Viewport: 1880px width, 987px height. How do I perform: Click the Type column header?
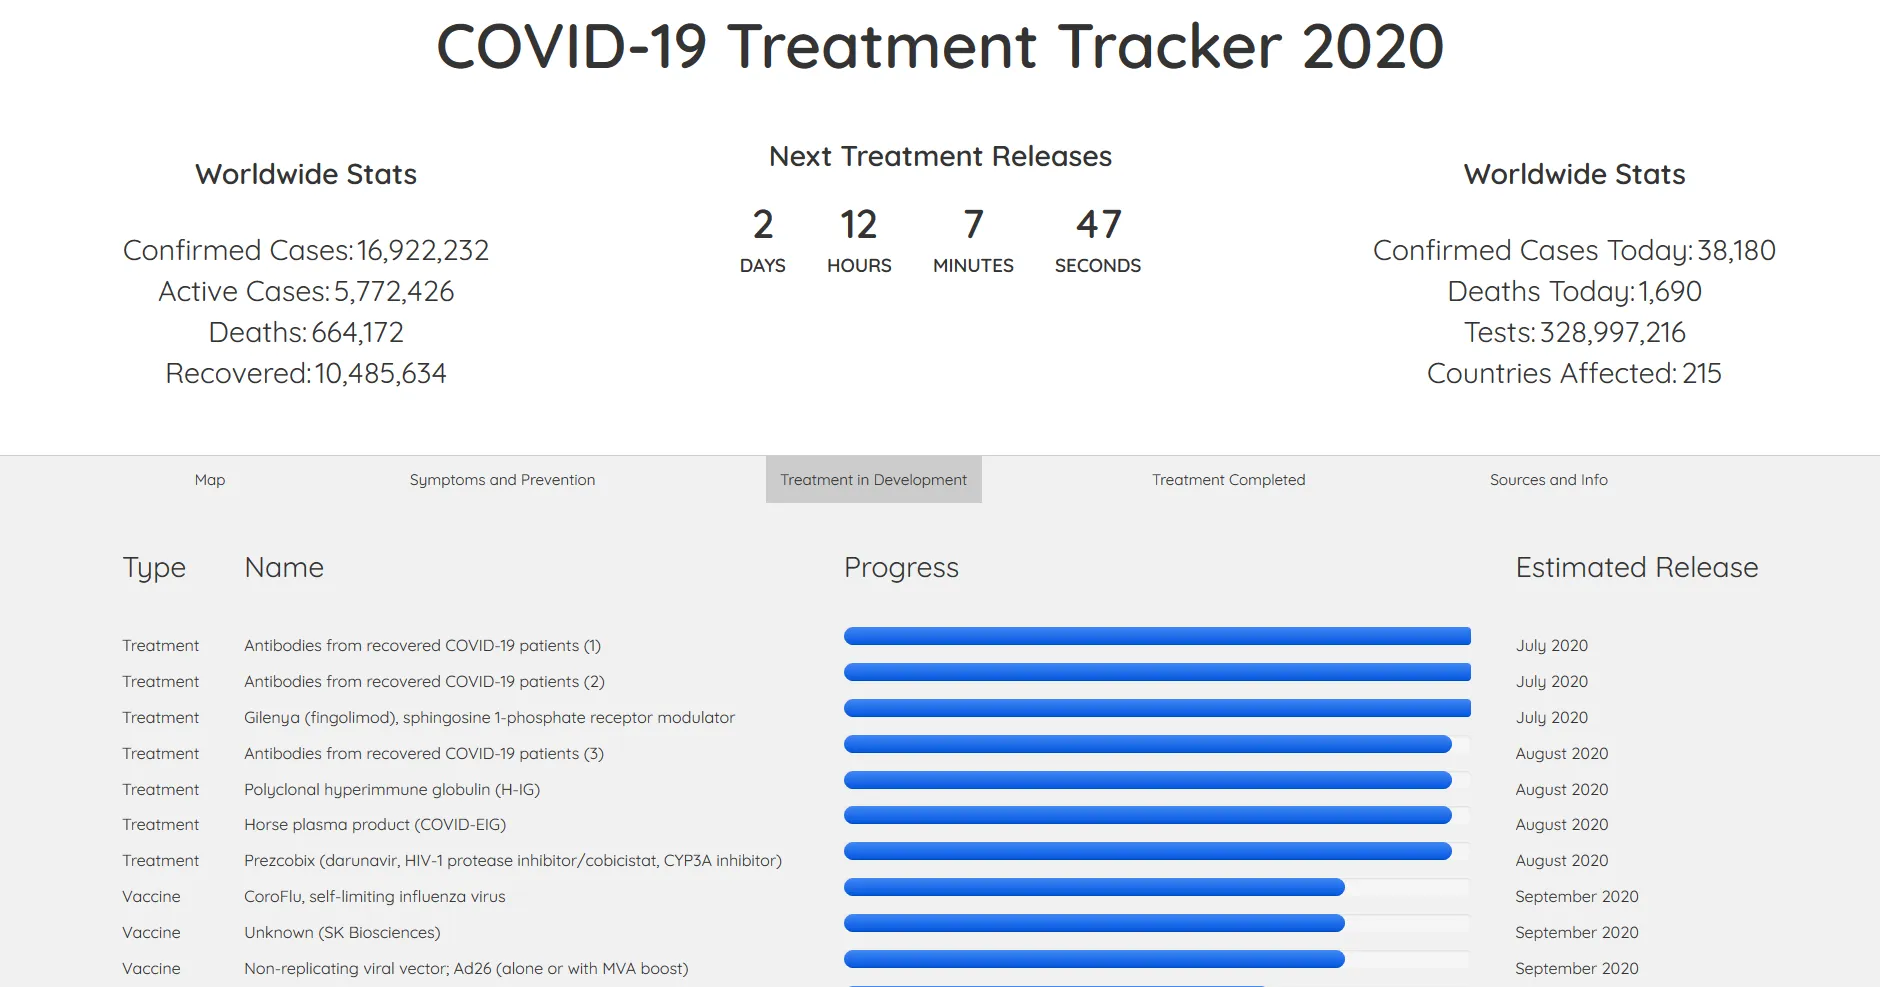(154, 567)
